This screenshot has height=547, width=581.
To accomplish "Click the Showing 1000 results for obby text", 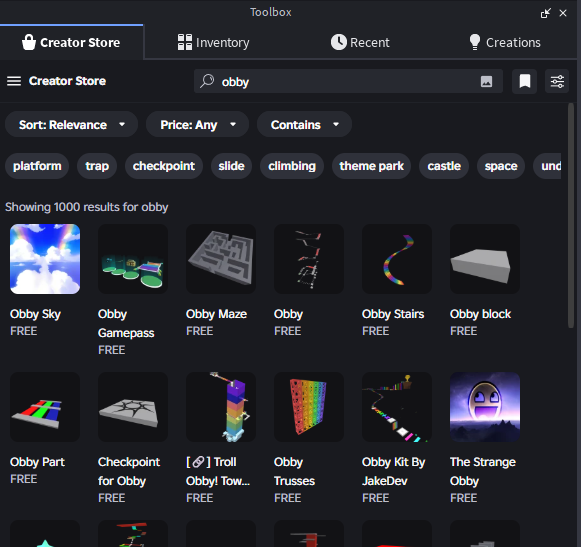I will pos(86,207).
